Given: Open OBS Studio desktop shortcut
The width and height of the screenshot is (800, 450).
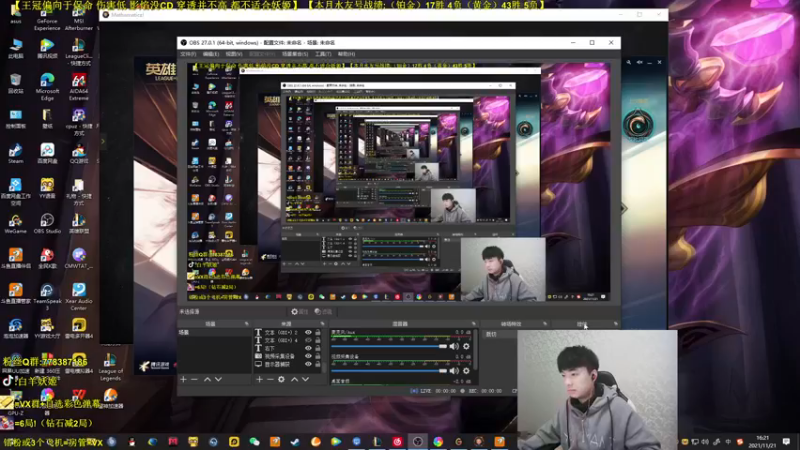Looking at the screenshot, I should [x=47, y=223].
